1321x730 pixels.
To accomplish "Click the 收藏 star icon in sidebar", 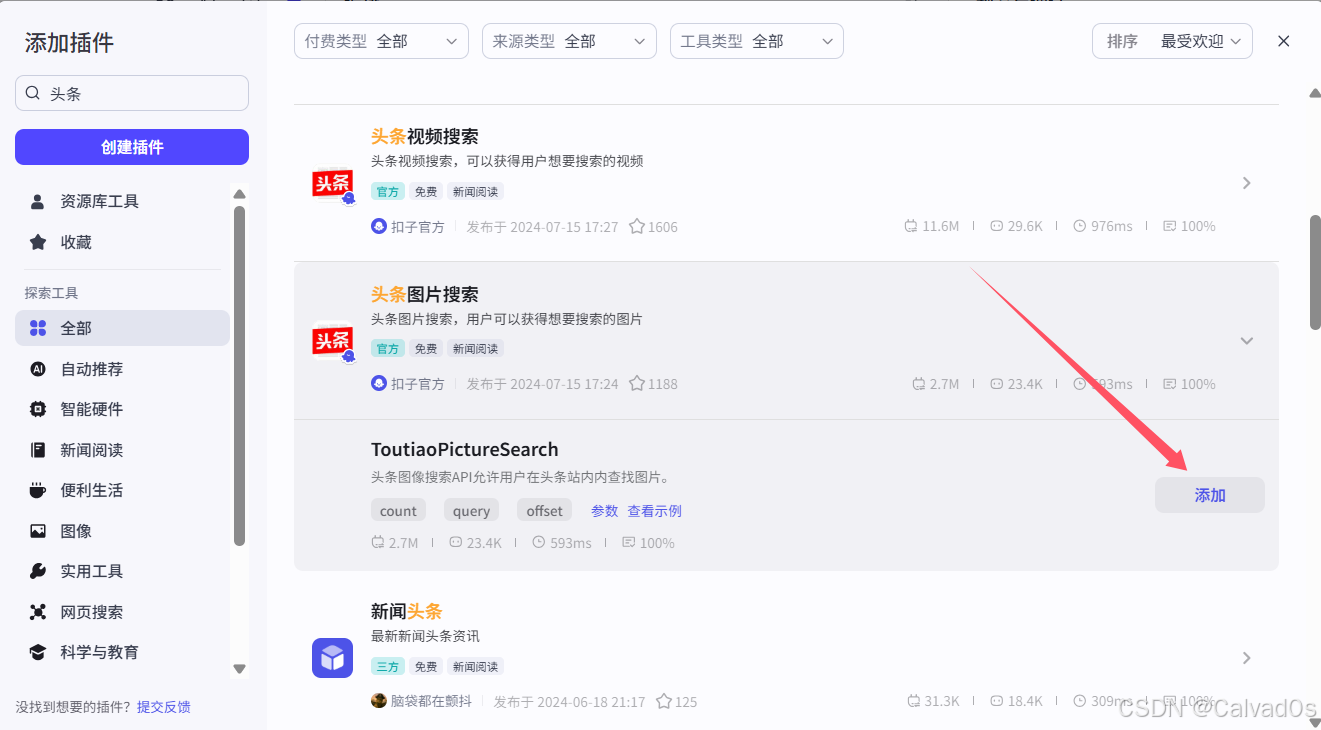I will click(38, 242).
